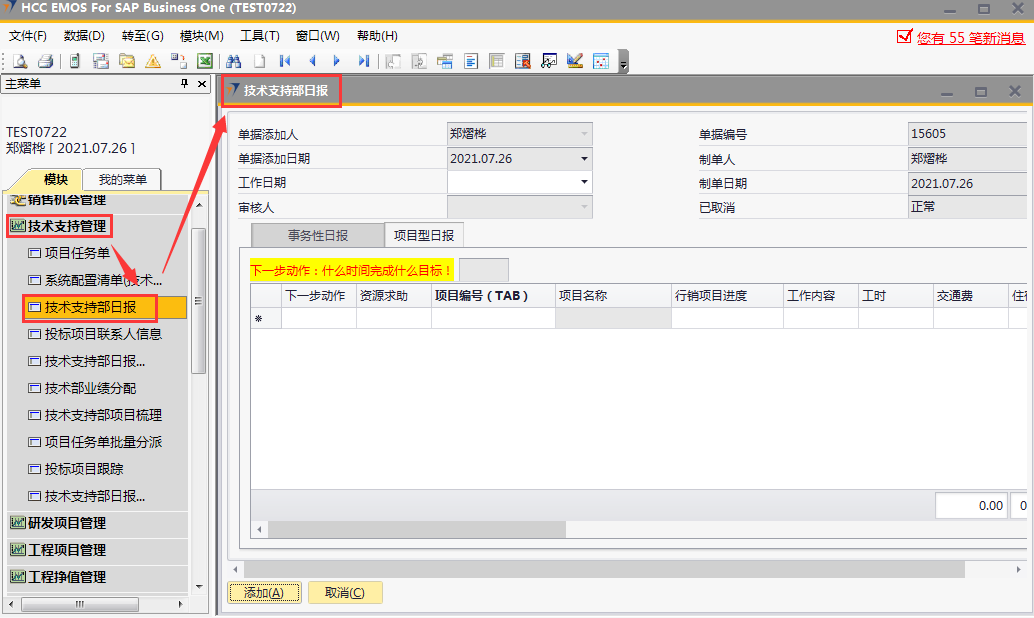Pin the 主菜单 panel
The width and height of the screenshot is (1034, 618).
pos(184,84)
